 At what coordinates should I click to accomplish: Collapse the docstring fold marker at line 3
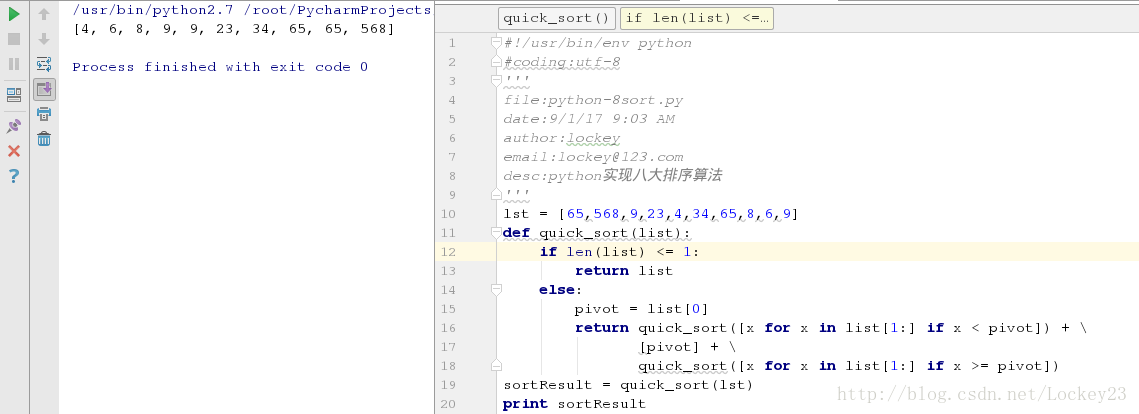coord(496,81)
